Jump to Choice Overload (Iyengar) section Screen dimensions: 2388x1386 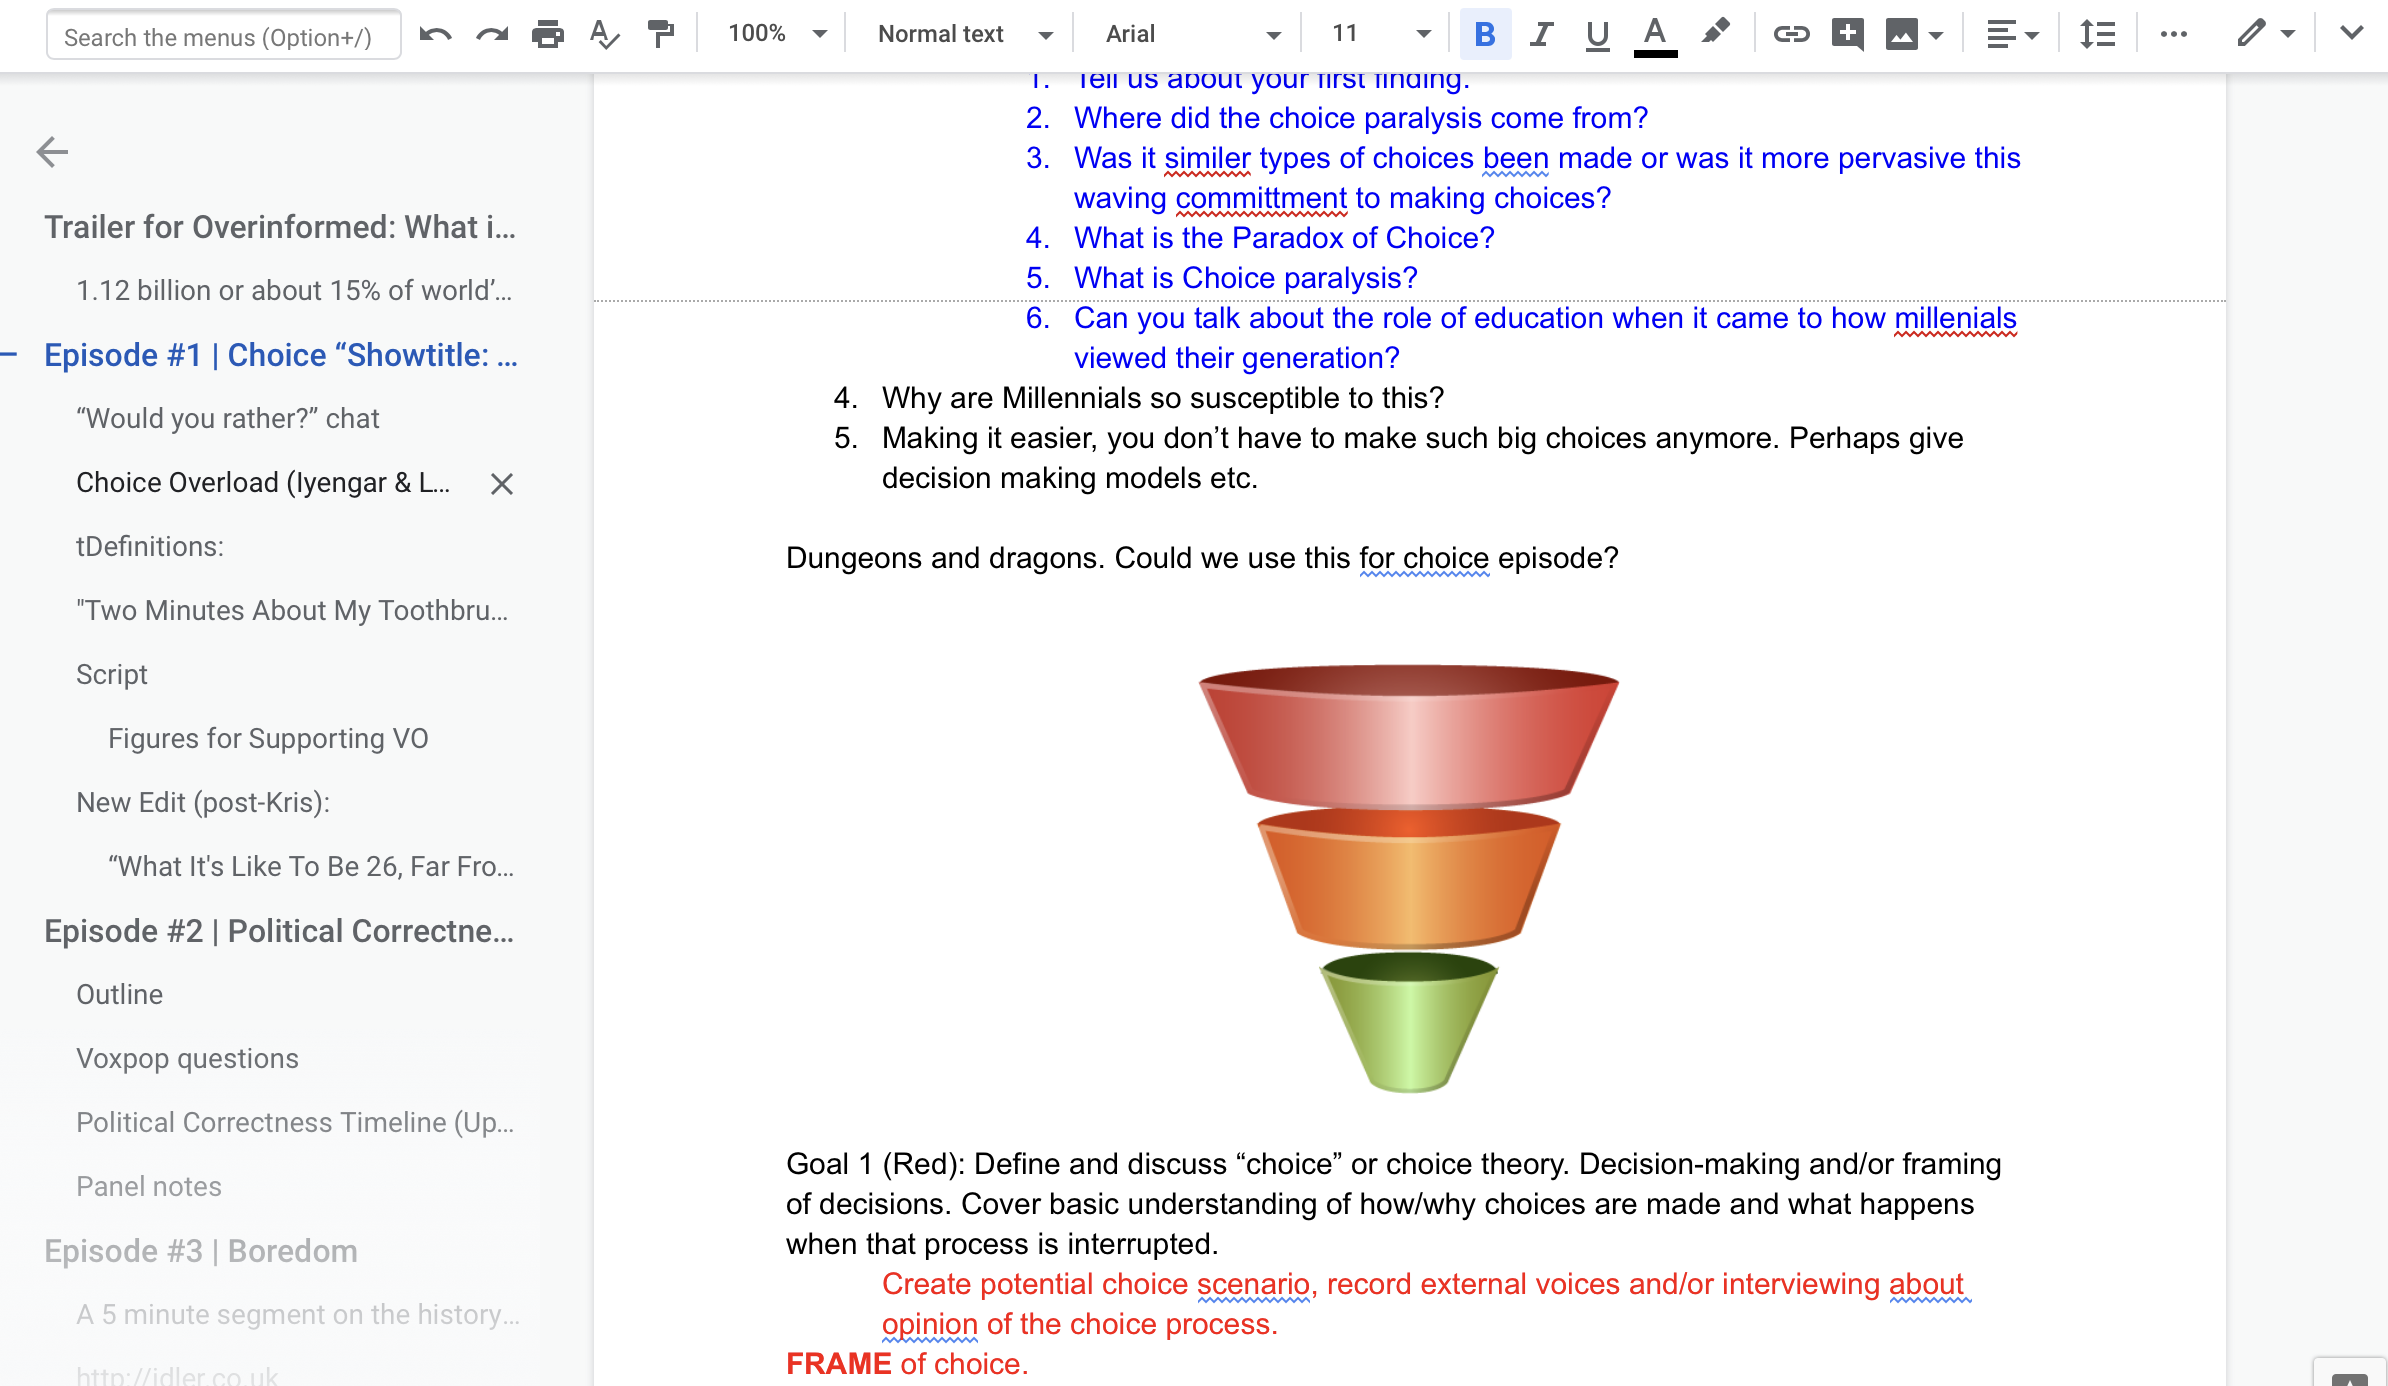point(263,482)
